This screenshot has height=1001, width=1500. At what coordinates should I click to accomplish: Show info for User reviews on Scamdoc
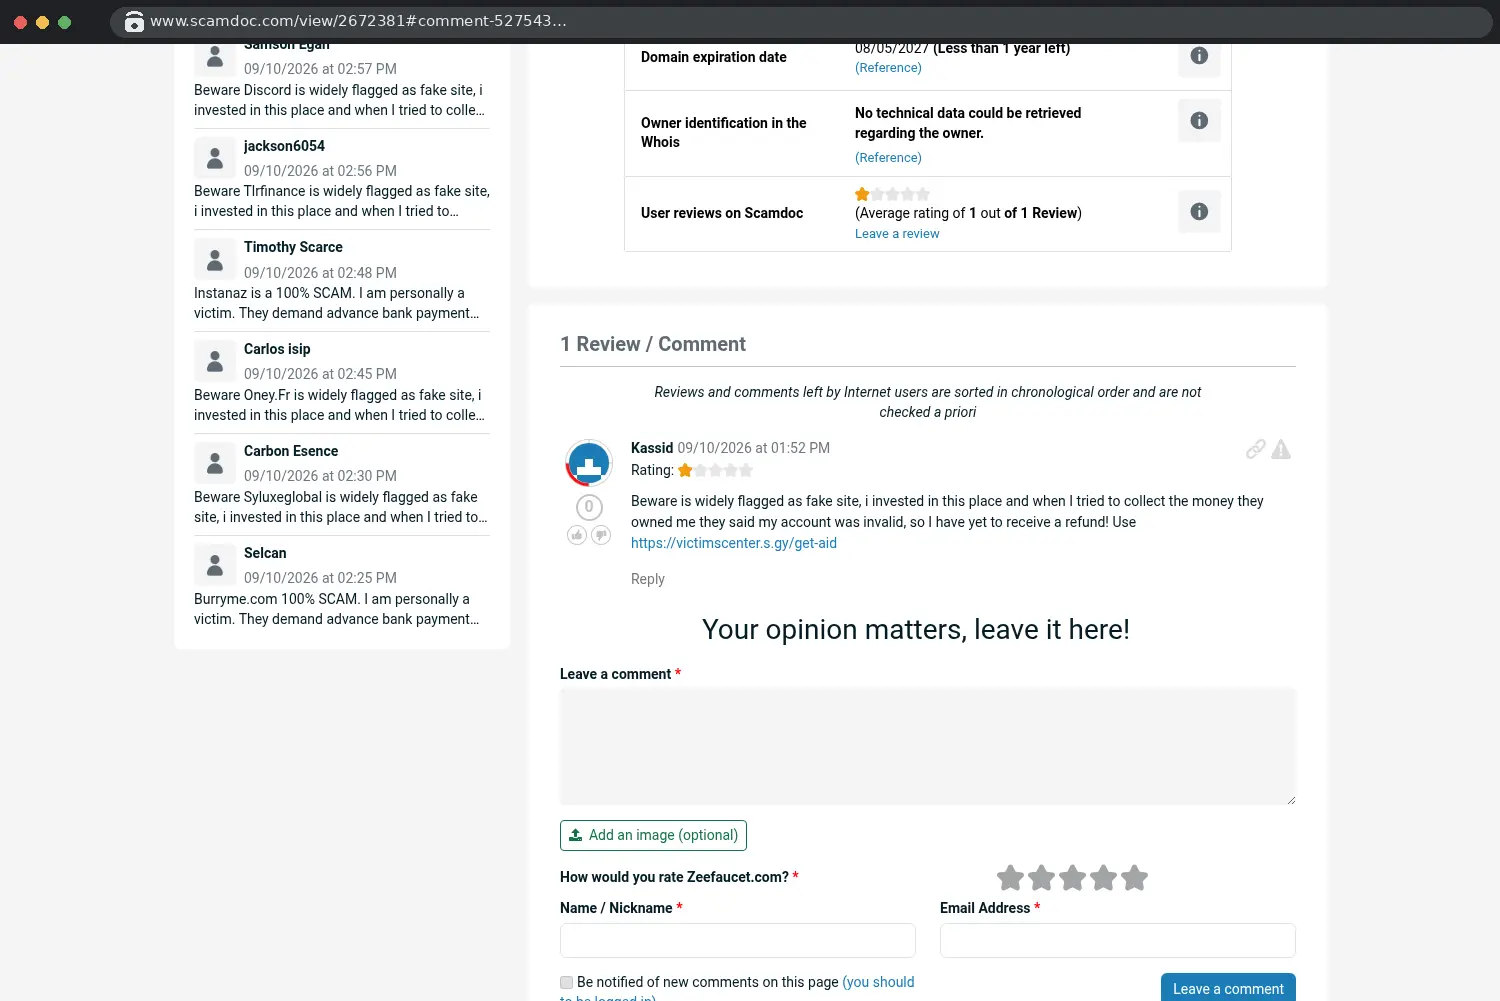point(1199,212)
